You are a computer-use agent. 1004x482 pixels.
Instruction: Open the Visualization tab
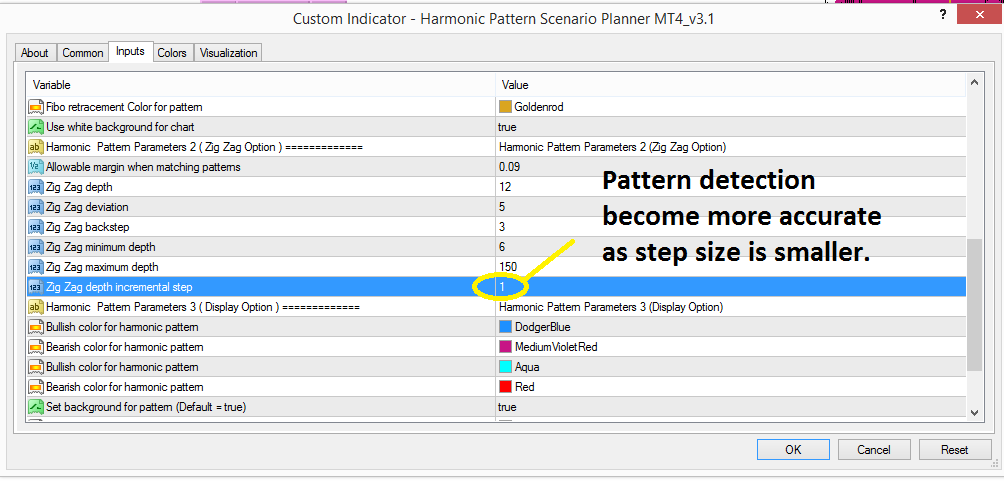coord(229,53)
